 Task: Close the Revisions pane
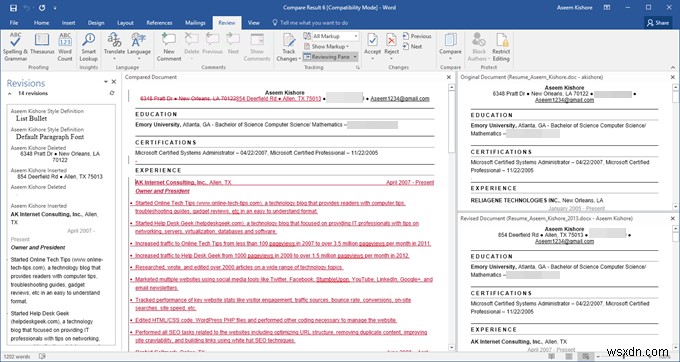114,82
